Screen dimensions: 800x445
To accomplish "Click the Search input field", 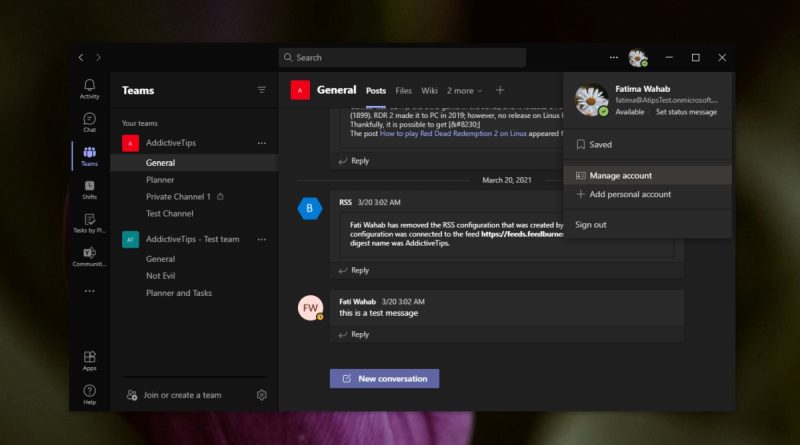I will coord(402,58).
